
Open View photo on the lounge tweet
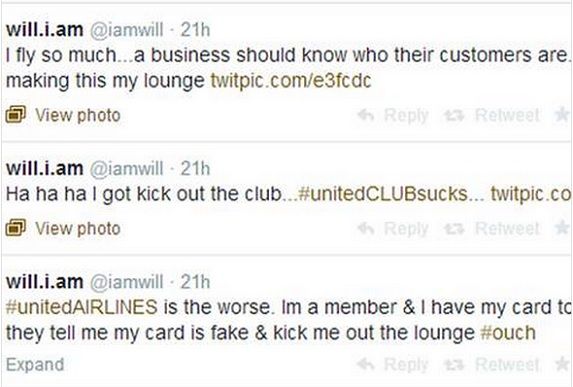pos(78,115)
